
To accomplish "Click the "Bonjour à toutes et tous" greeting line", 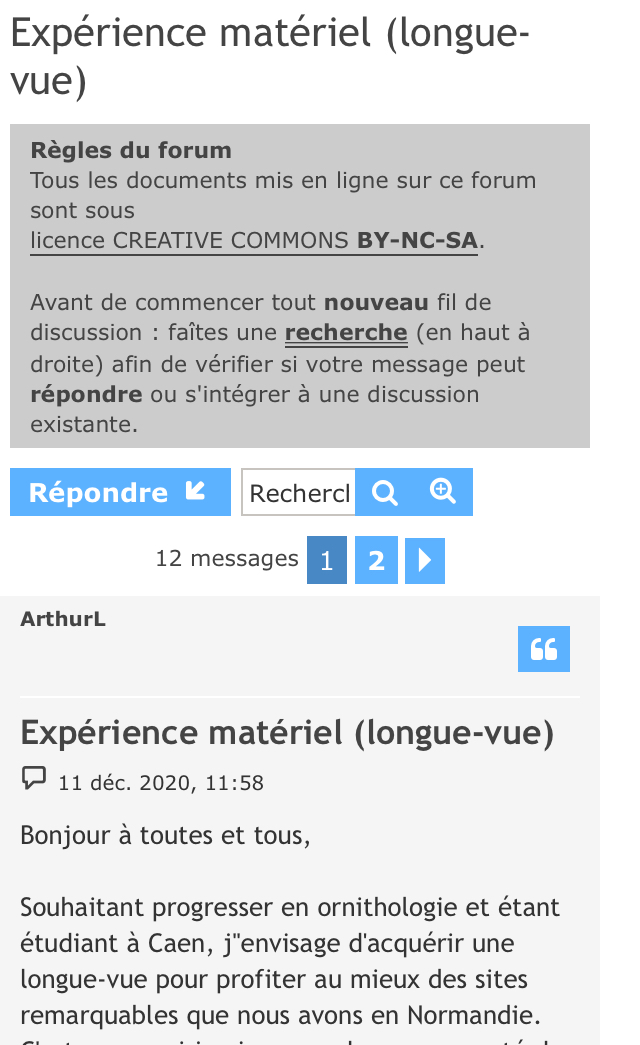I will (x=166, y=835).
